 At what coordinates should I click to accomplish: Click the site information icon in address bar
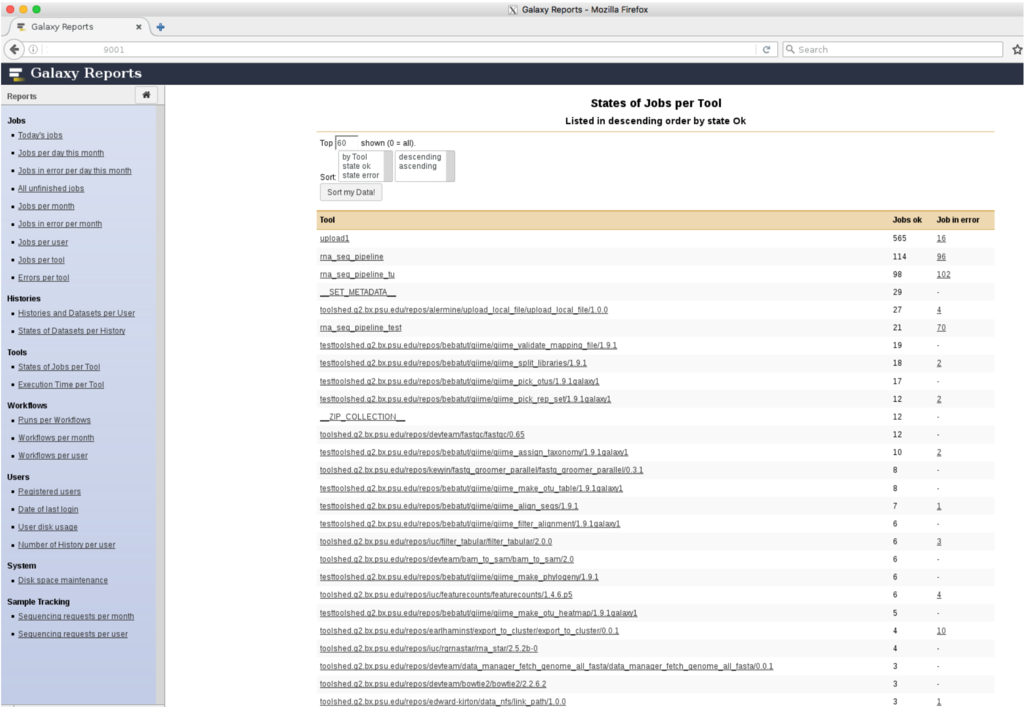point(33,50)
